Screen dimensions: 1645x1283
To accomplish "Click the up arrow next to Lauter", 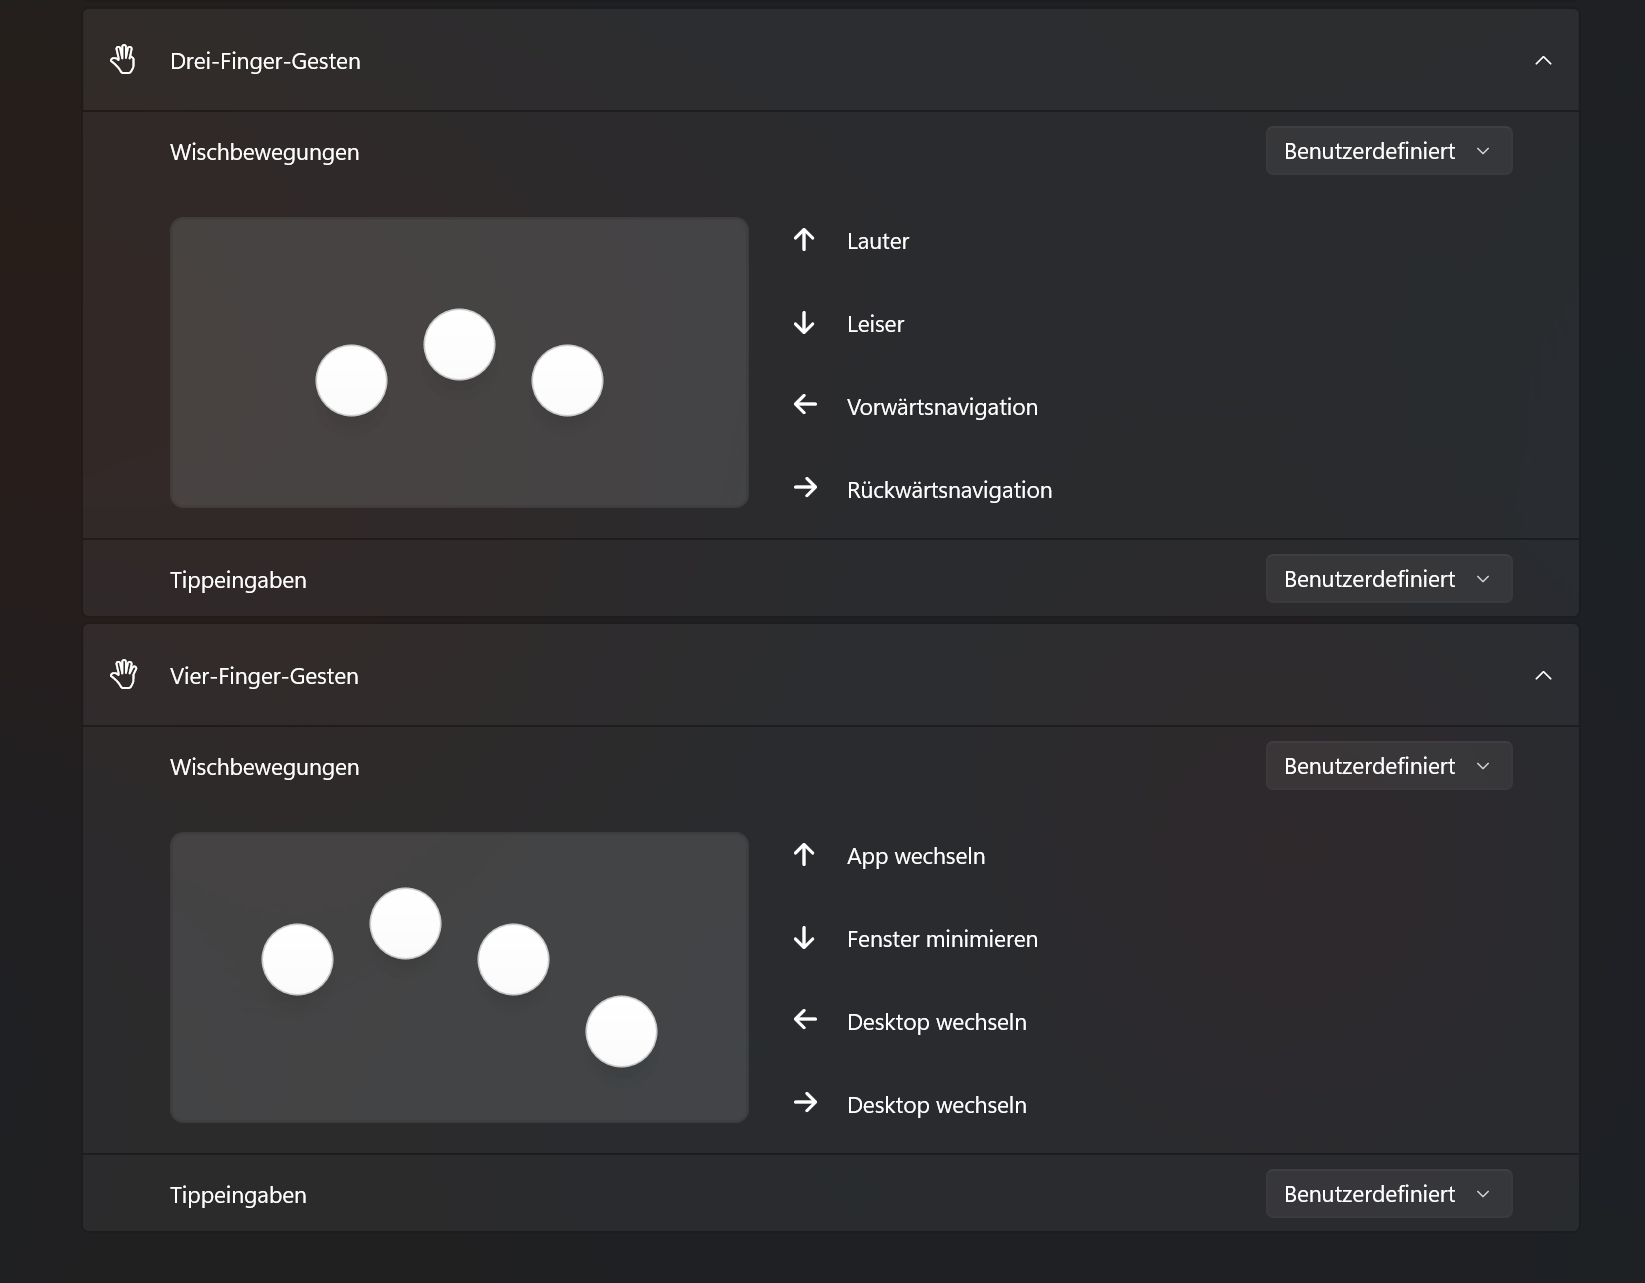I will coord(804,240).
